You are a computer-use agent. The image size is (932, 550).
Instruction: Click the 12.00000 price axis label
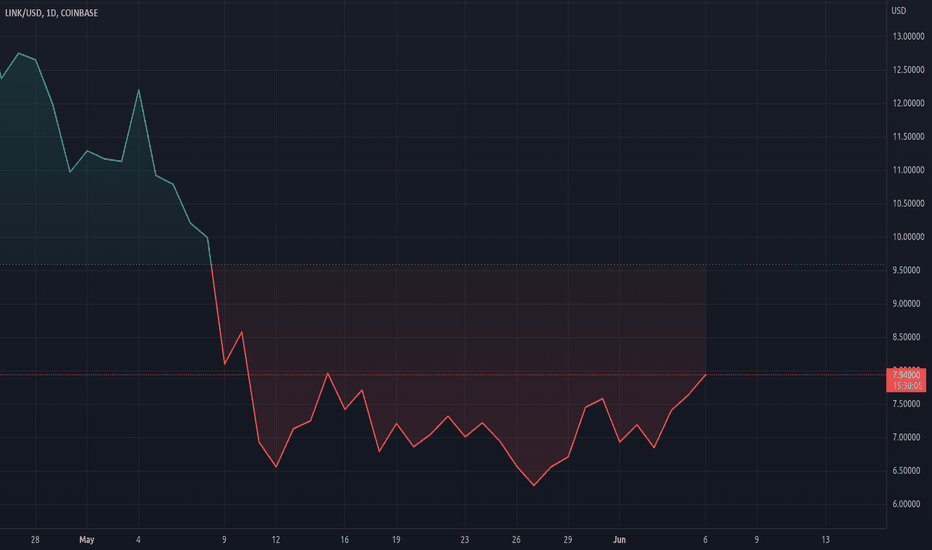pyautogui.click(x=908, y=103)
